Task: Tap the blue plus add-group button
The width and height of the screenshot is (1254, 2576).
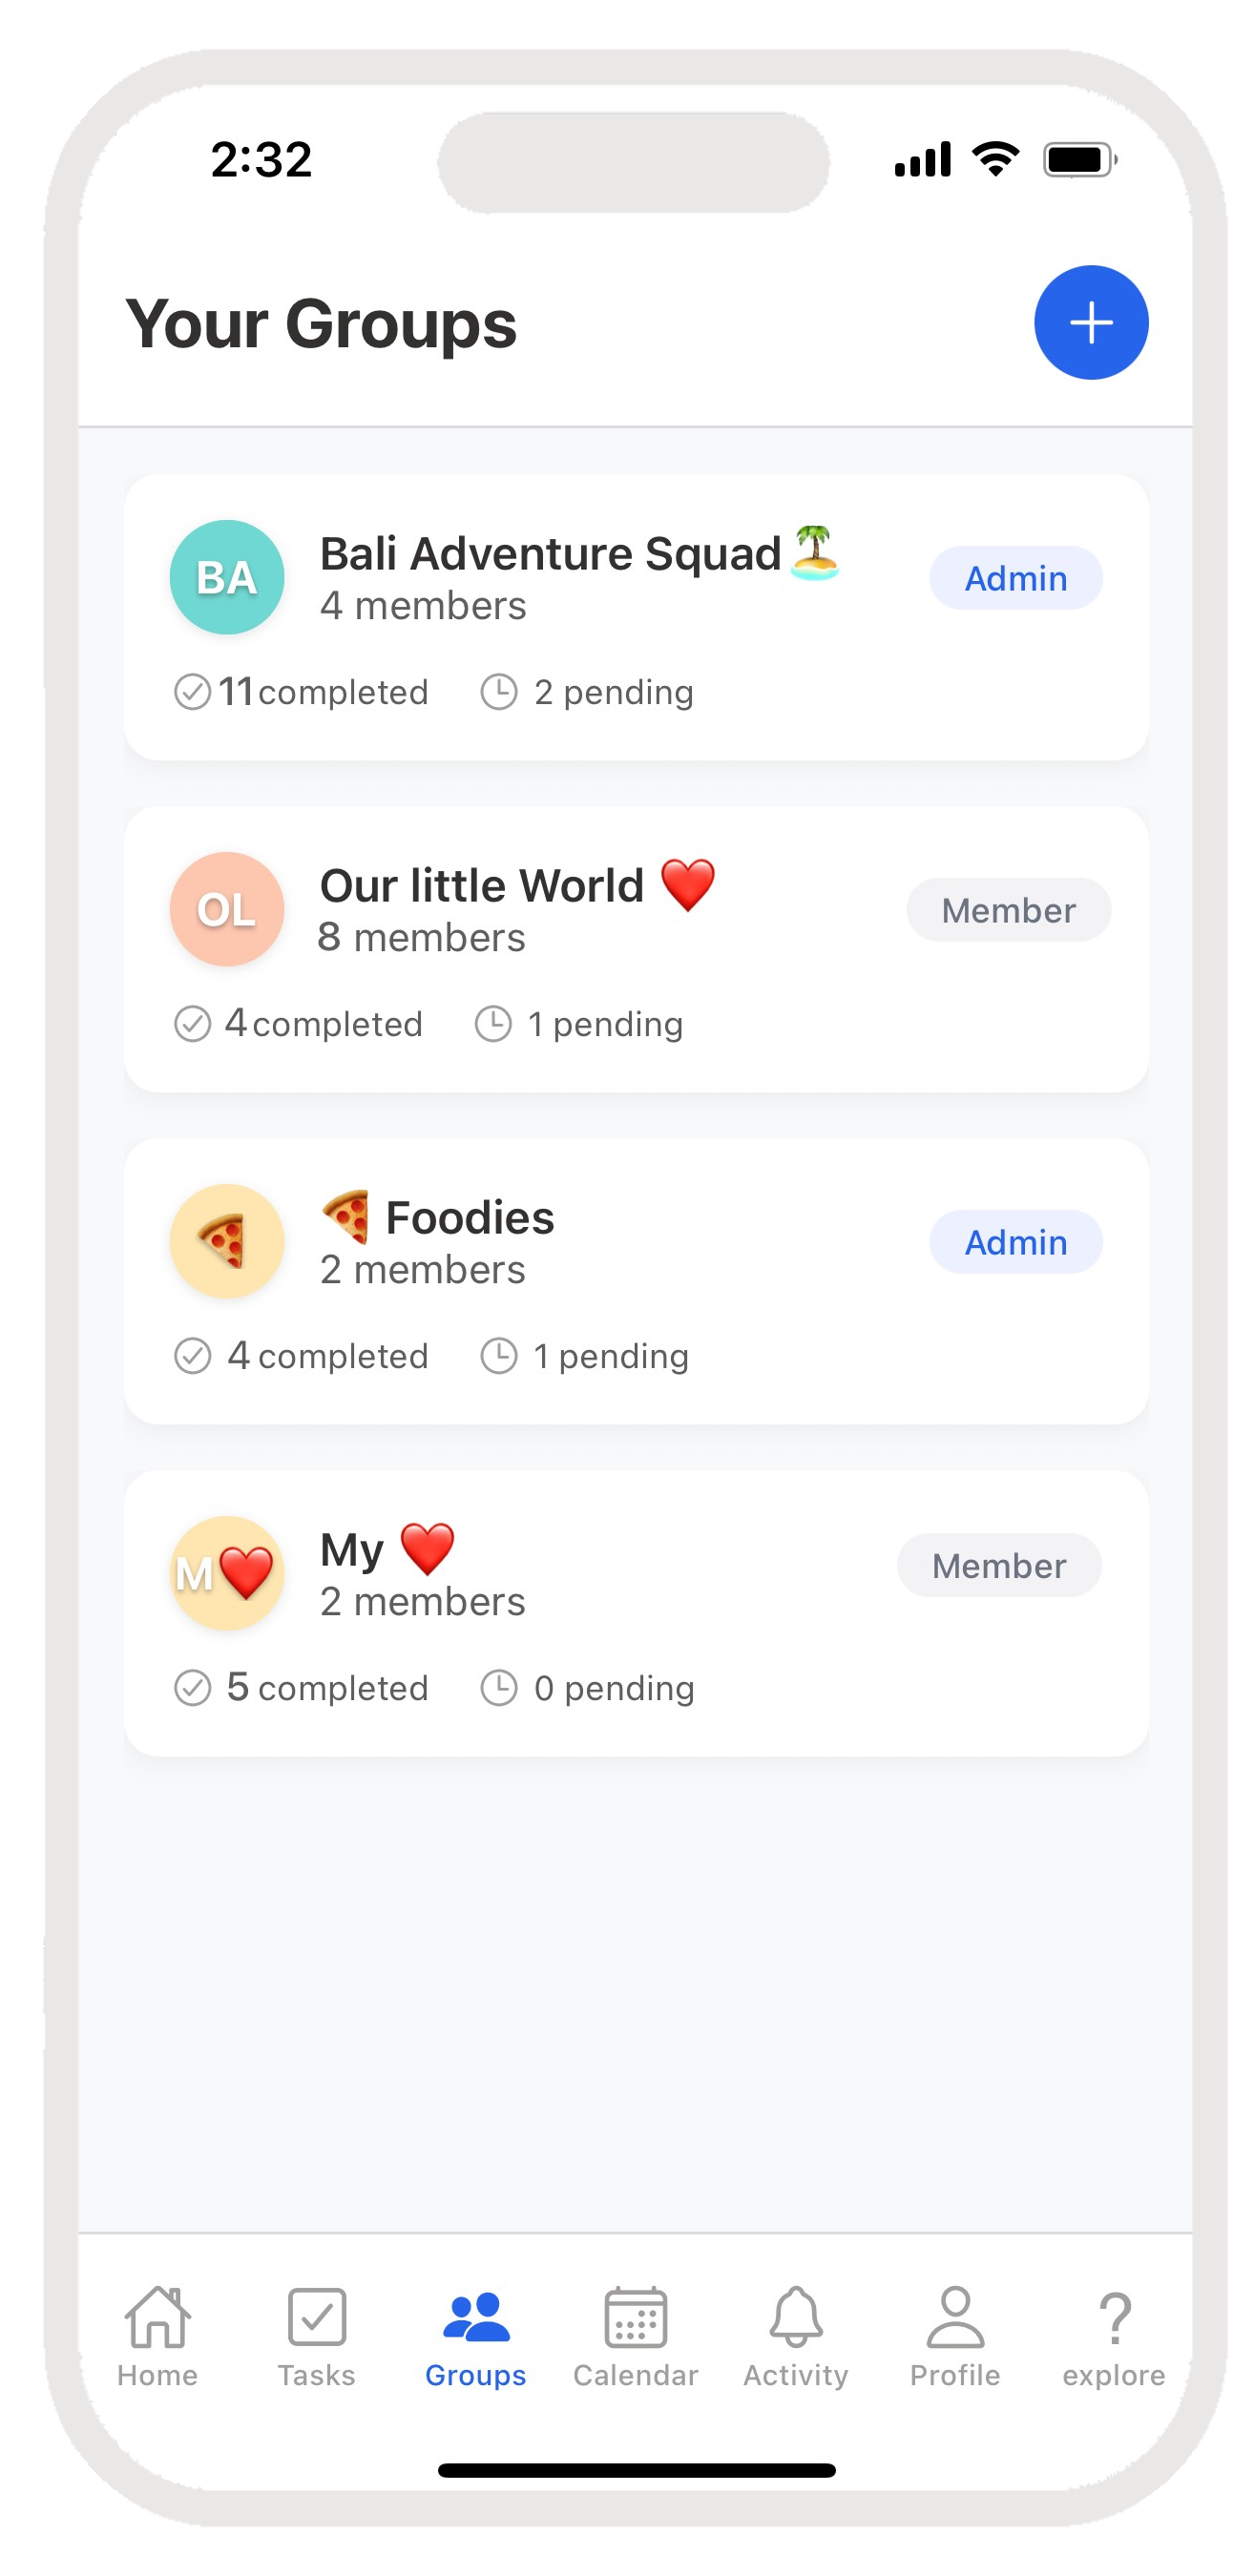Action: [x=1090, y=323]
